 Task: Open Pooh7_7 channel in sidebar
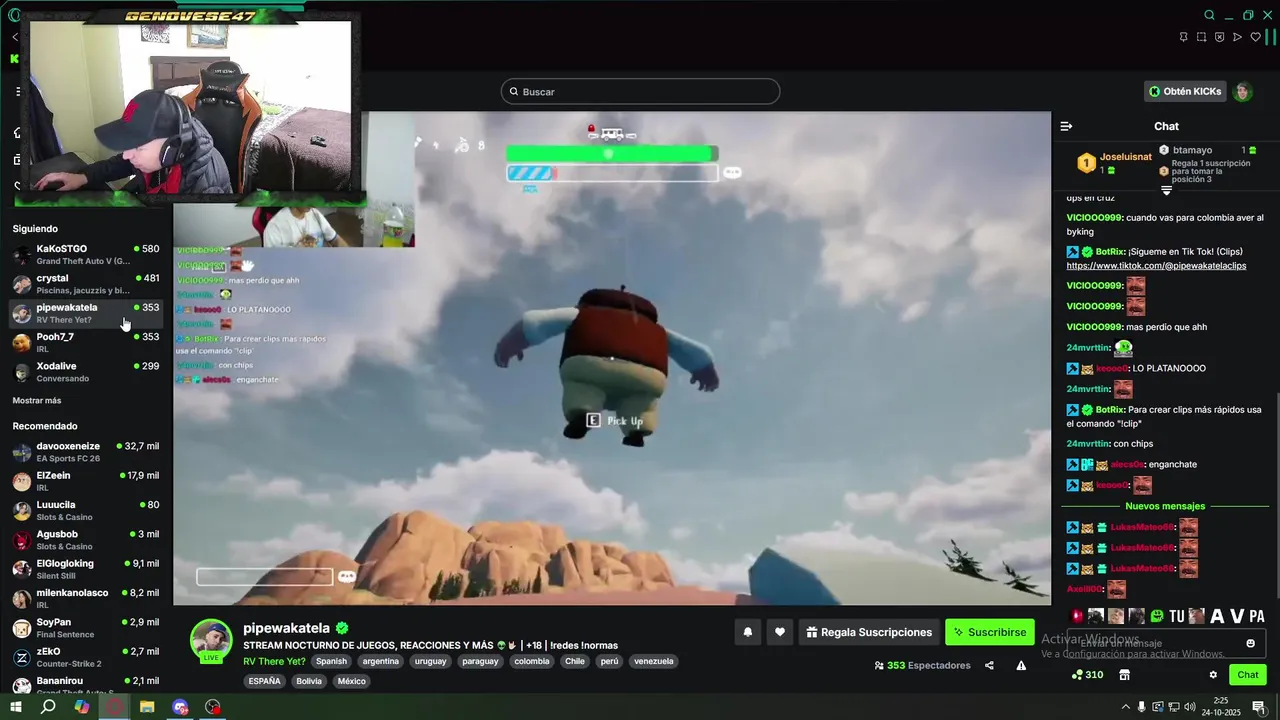pos(85,342)
